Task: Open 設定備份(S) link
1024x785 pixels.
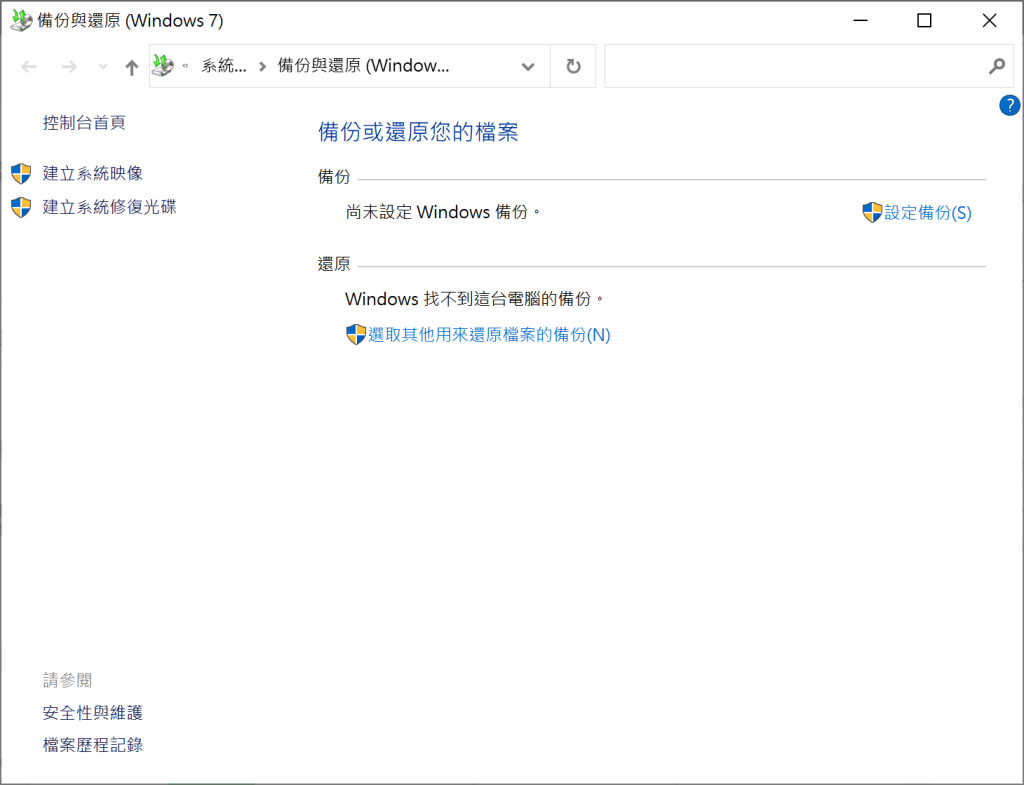Action: [927, 213]
